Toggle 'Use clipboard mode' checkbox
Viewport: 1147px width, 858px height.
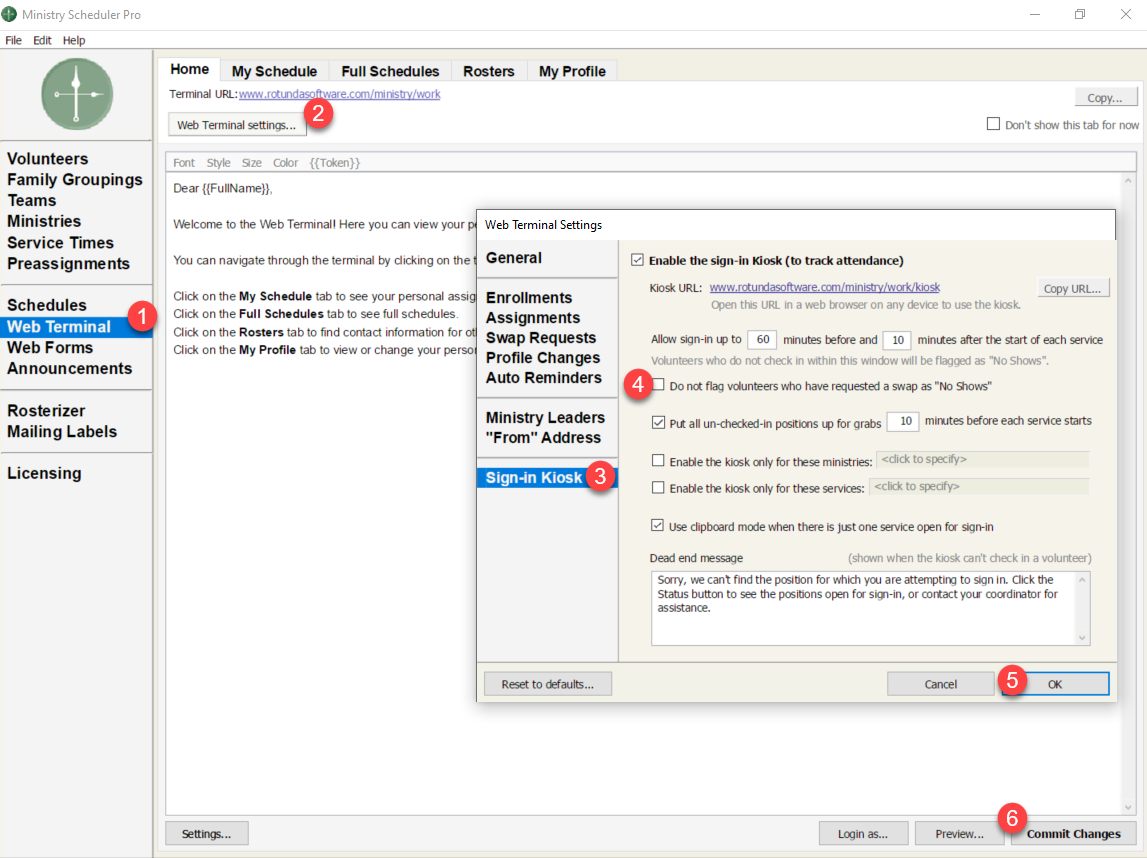[x=658, y=526]
